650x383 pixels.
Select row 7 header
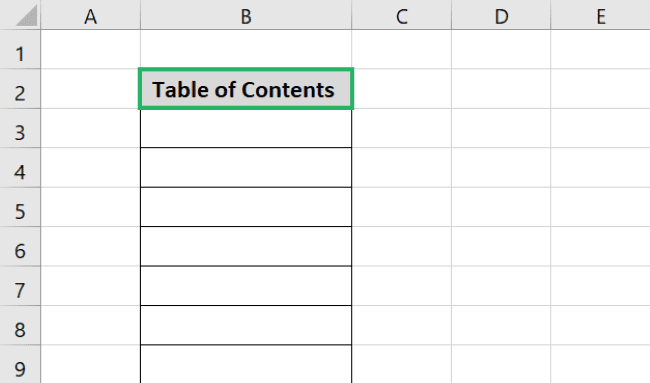(x=20, y=286)
